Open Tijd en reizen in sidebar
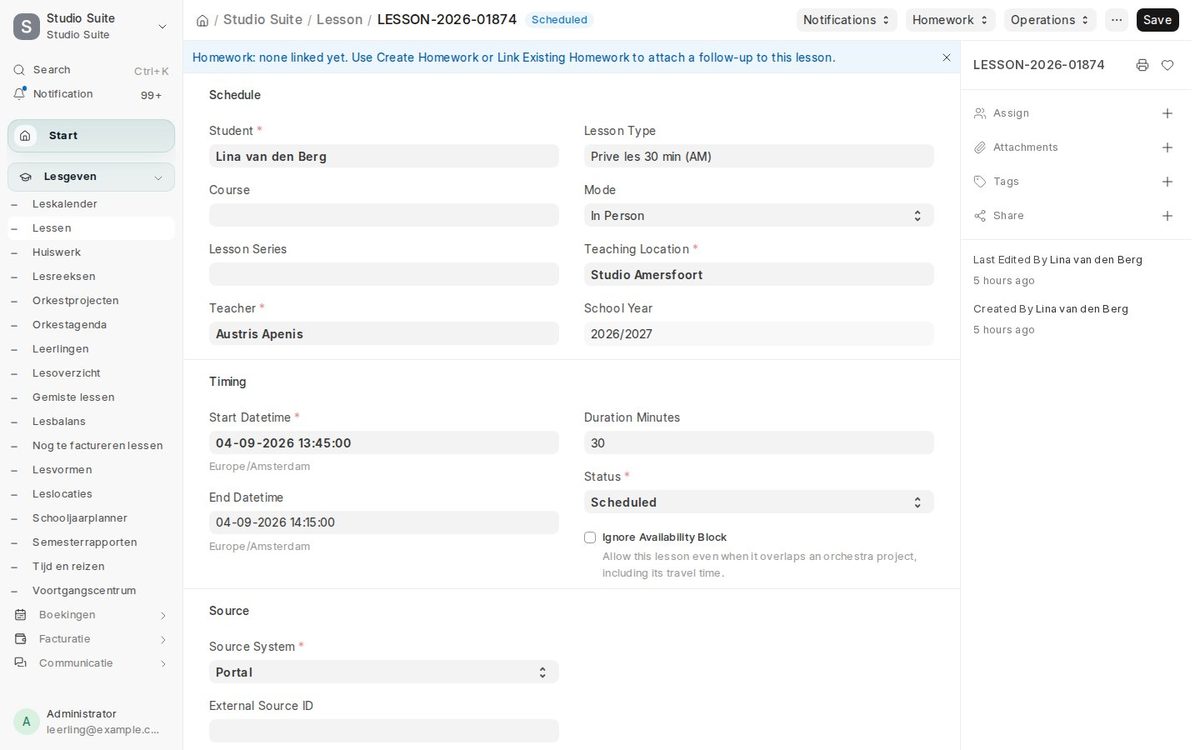The height and width of the screenshot is (750, 1200). pyautogui.click(x=68, y=567)
